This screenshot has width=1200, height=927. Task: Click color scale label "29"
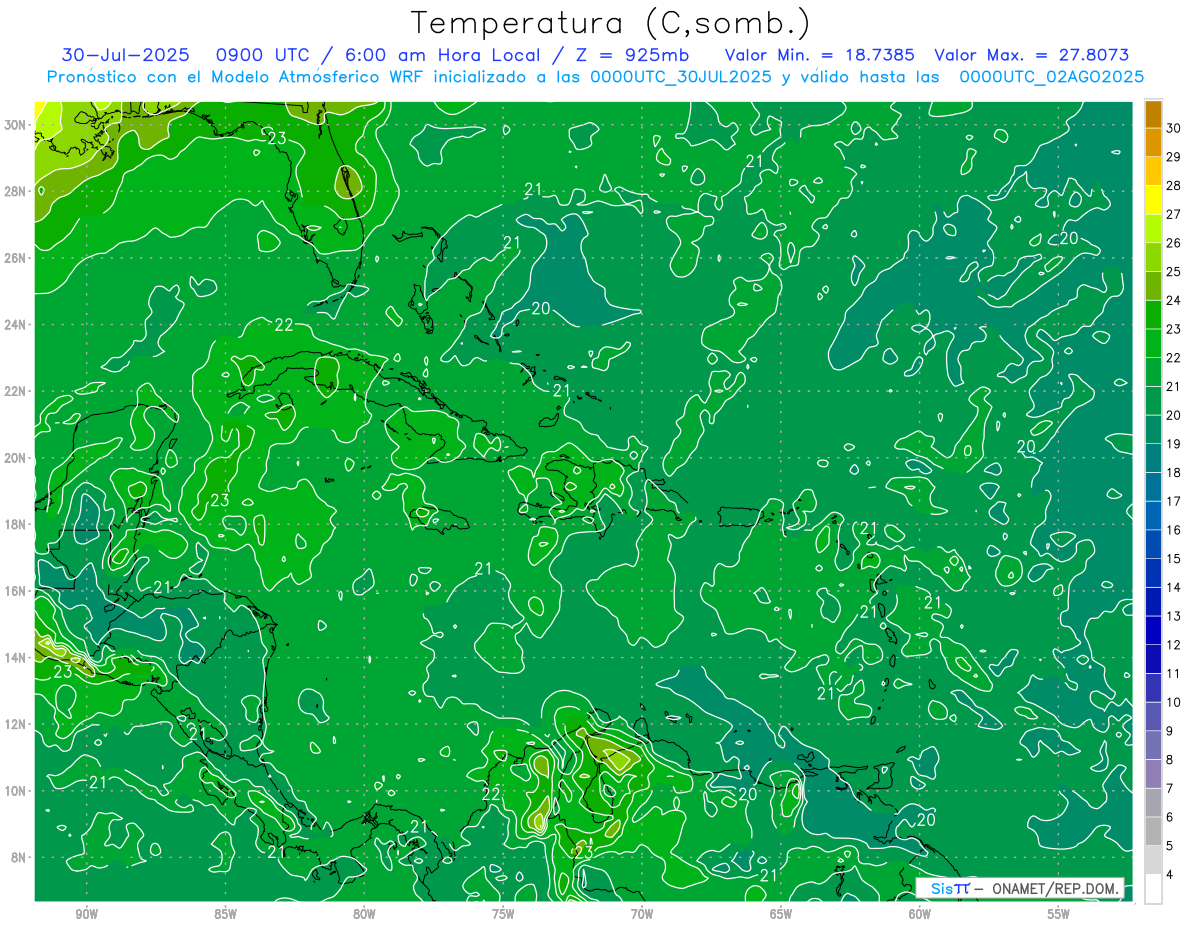pos(1174,157)
